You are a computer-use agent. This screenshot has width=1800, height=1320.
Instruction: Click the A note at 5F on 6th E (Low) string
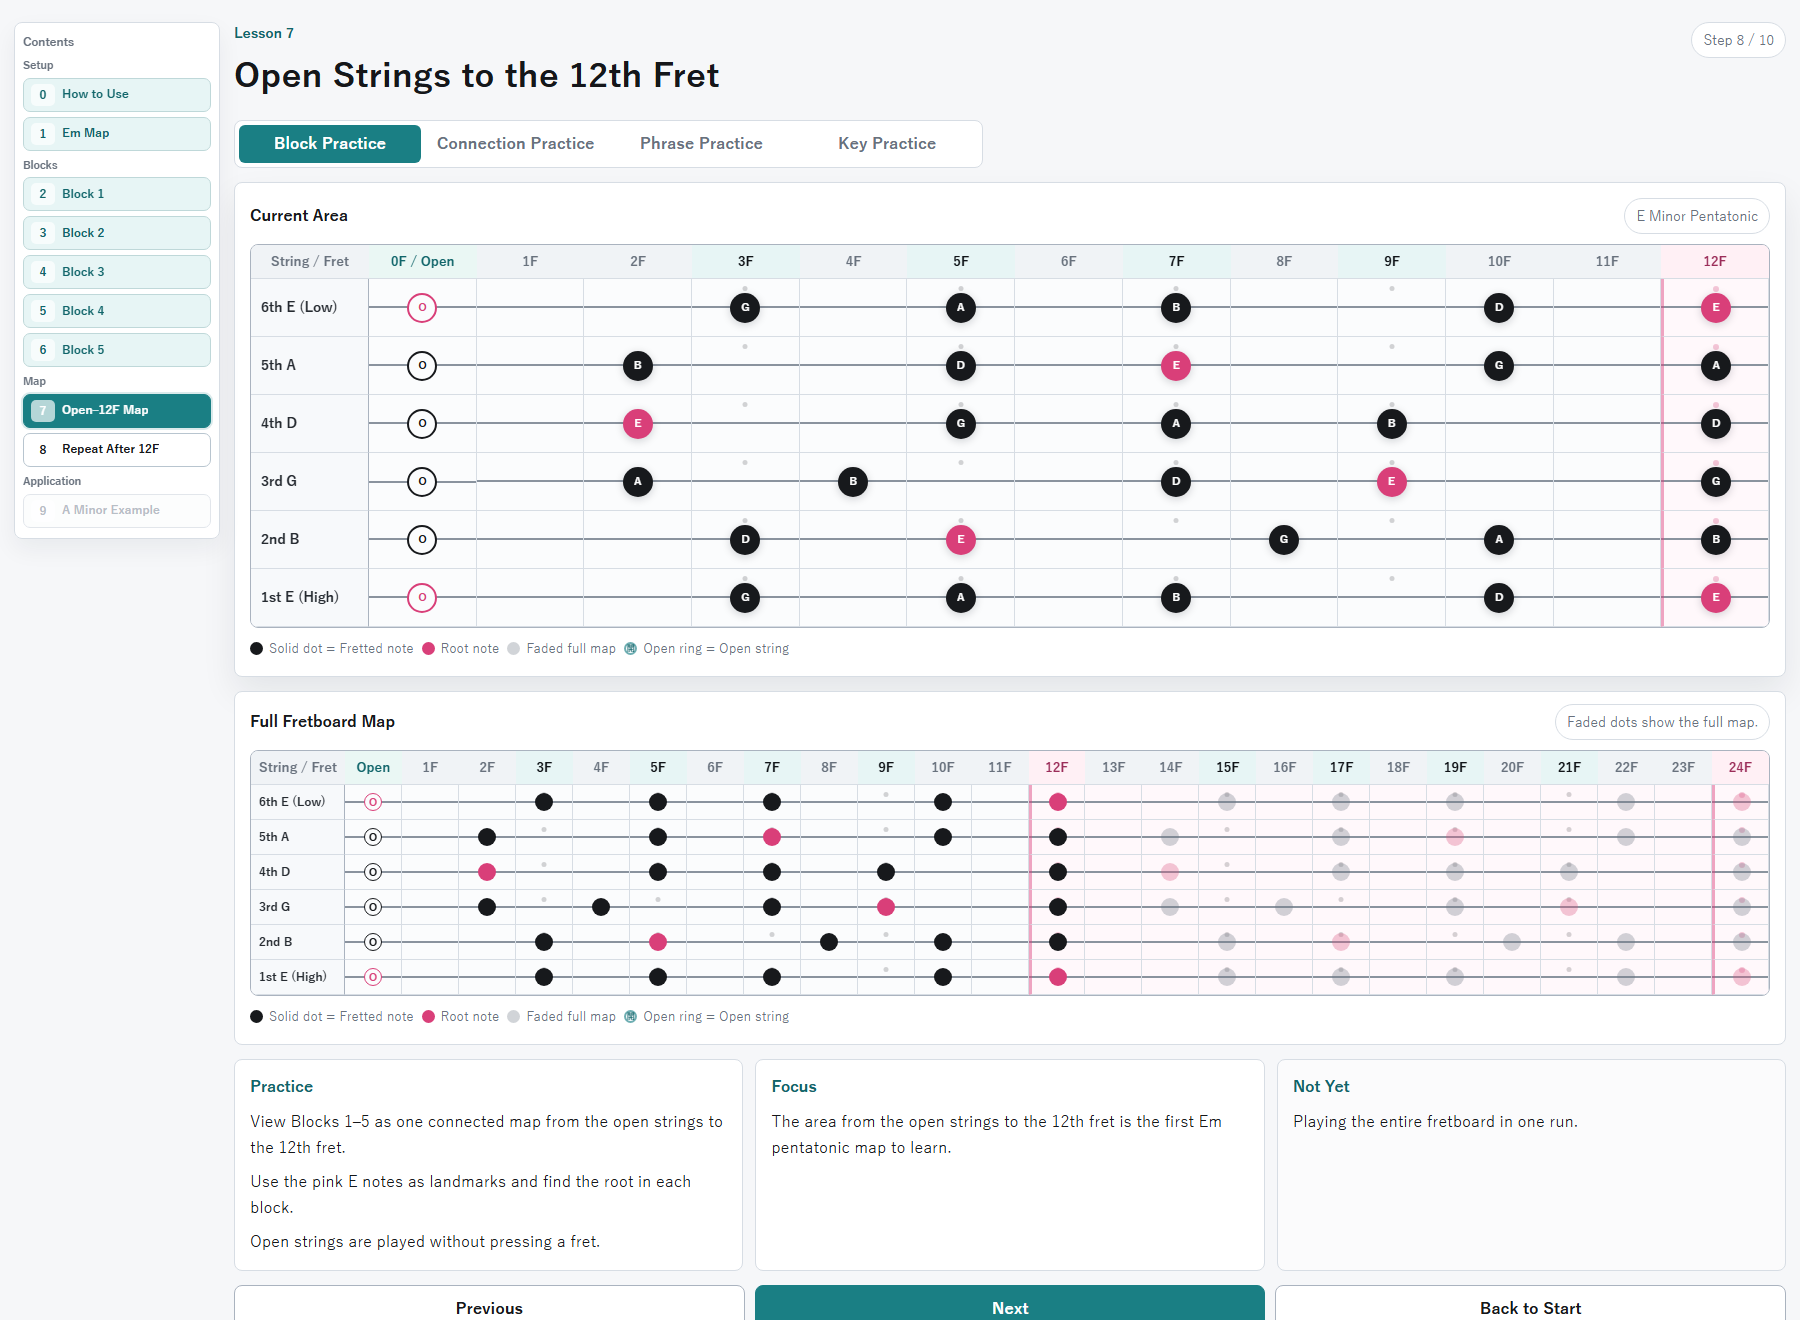click(x=961, y=307)
